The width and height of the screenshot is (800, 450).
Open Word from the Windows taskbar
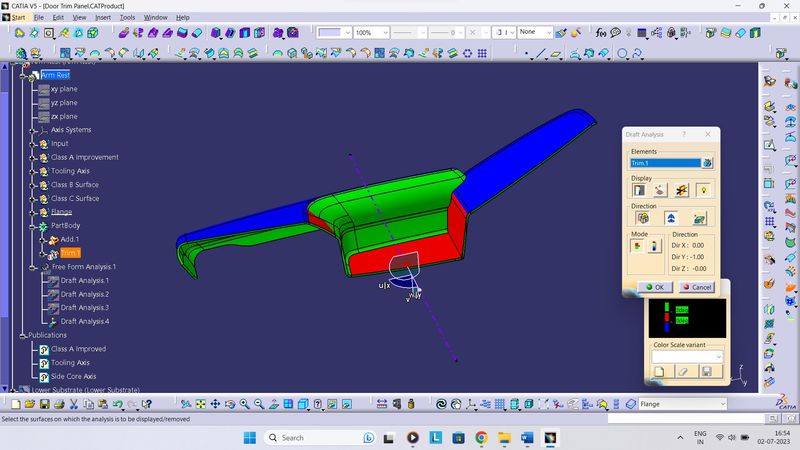click(527, 438)
